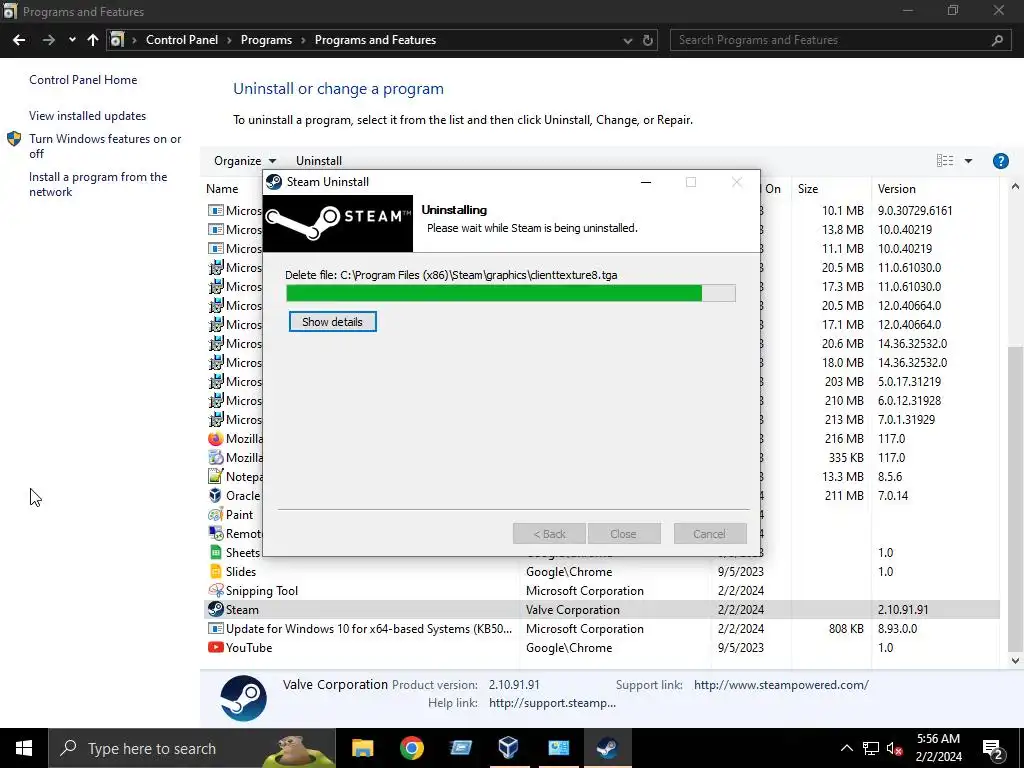Viewport: 1024px width, 768px height.
Task: Open File Explorer from the taskbar
Action: pyautogui.click(x=362, y=748)
